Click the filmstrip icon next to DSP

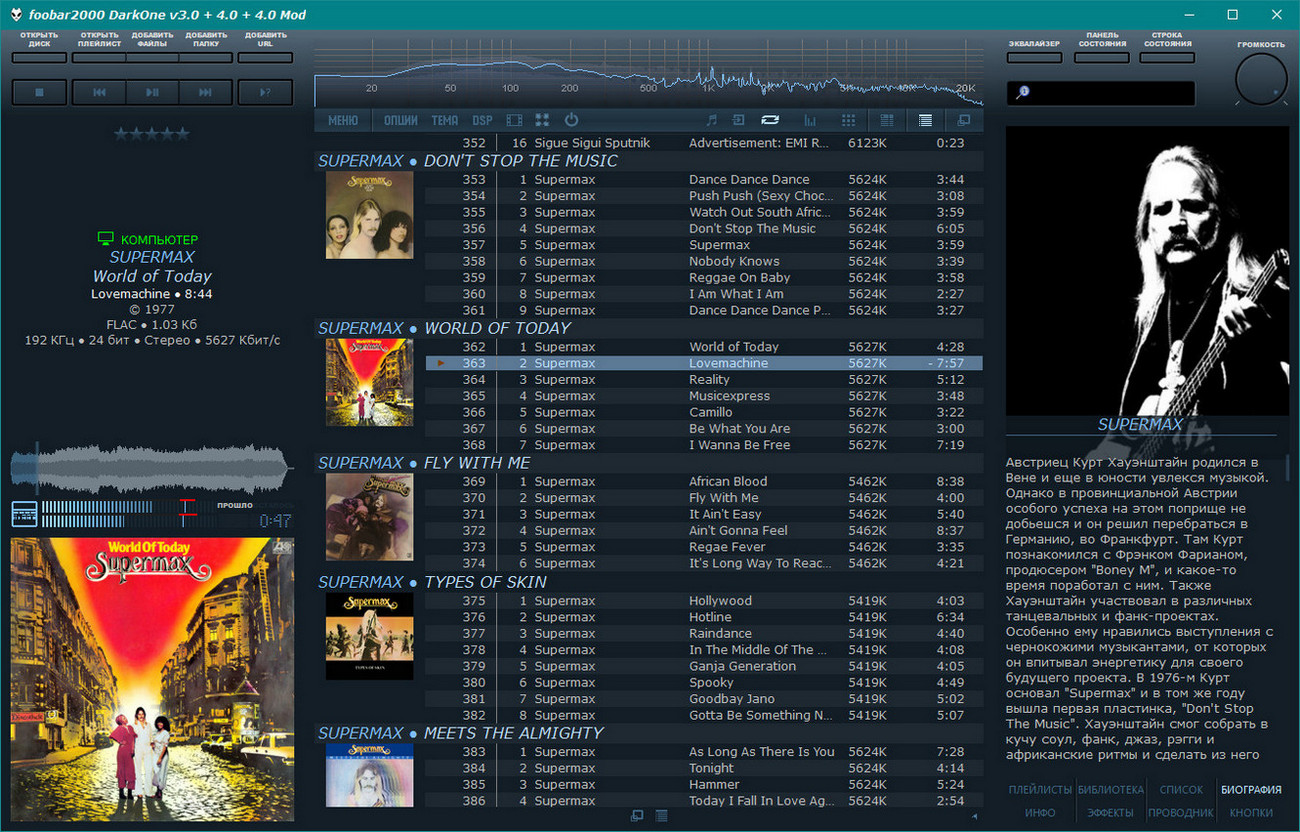(x=514, y=120)
